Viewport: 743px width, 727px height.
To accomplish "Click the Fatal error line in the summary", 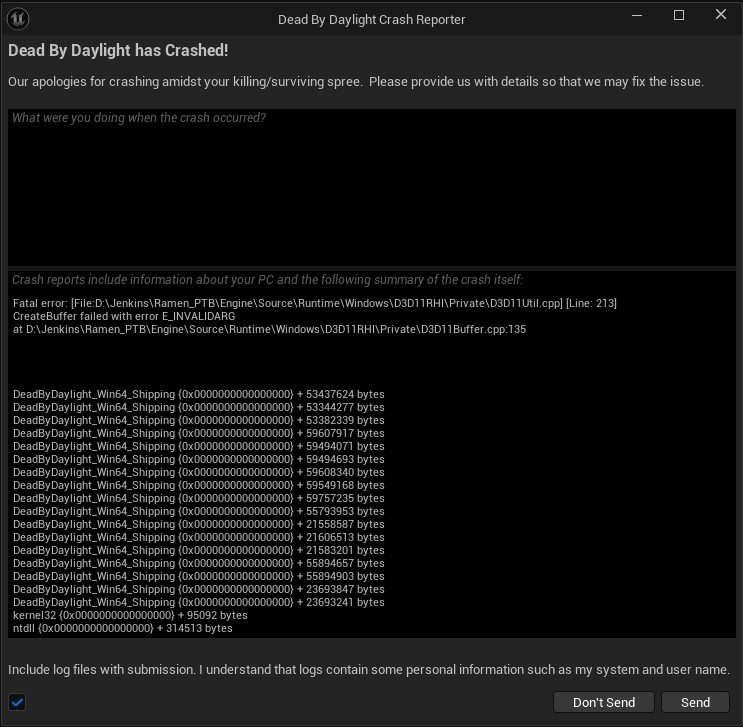I will click(315, 303).
